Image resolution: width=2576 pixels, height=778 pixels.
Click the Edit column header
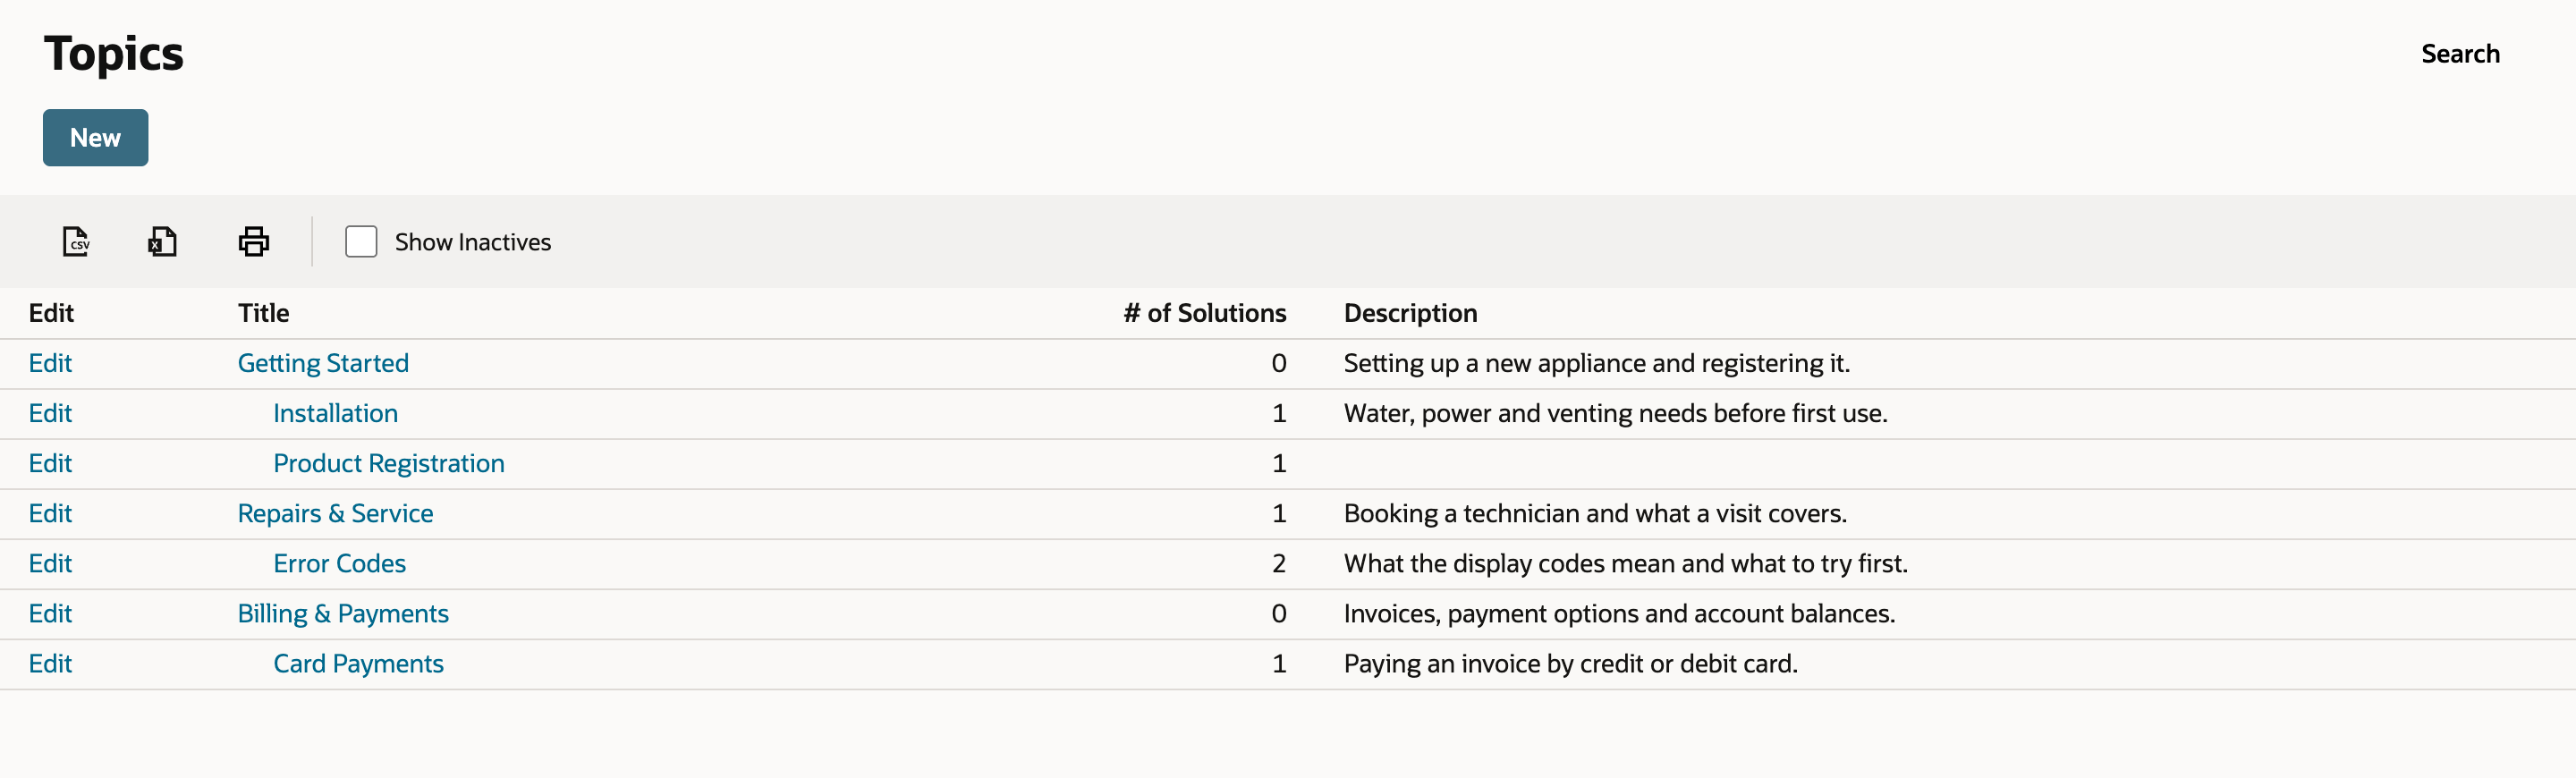click(51, 313)
